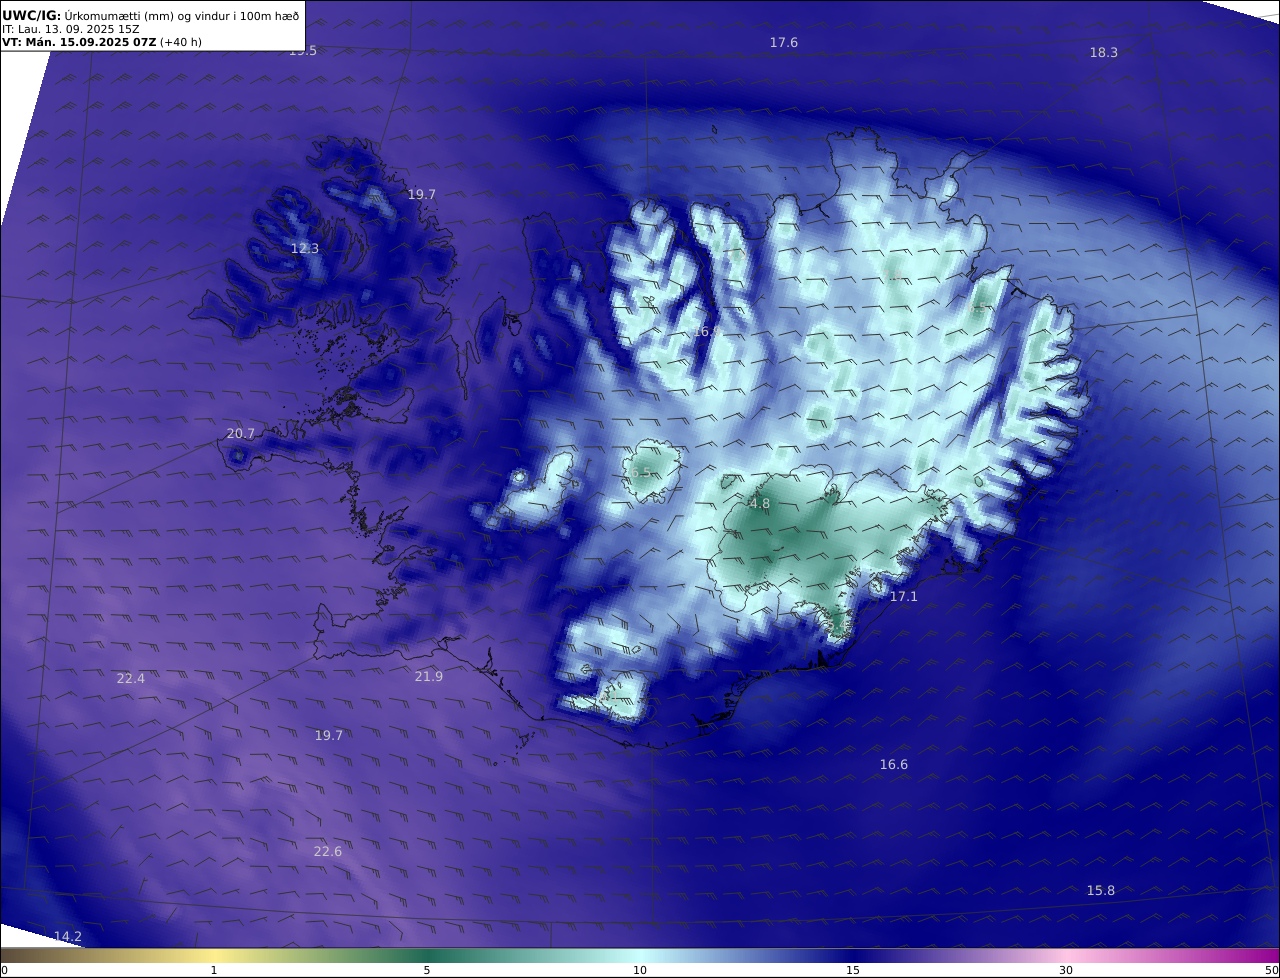This screenshot has width=1280, height=978.
Task: Click the '4.8' value on Vatnajökull glacier
Action: (x=760, y=504)
